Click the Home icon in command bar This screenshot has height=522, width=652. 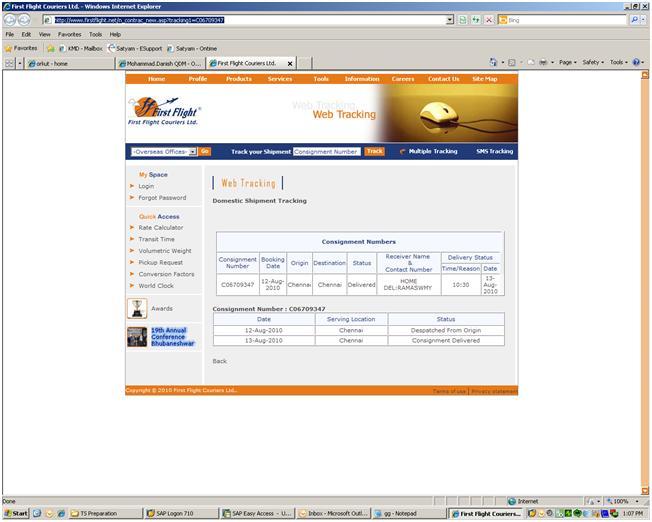(x=493, y=62)
